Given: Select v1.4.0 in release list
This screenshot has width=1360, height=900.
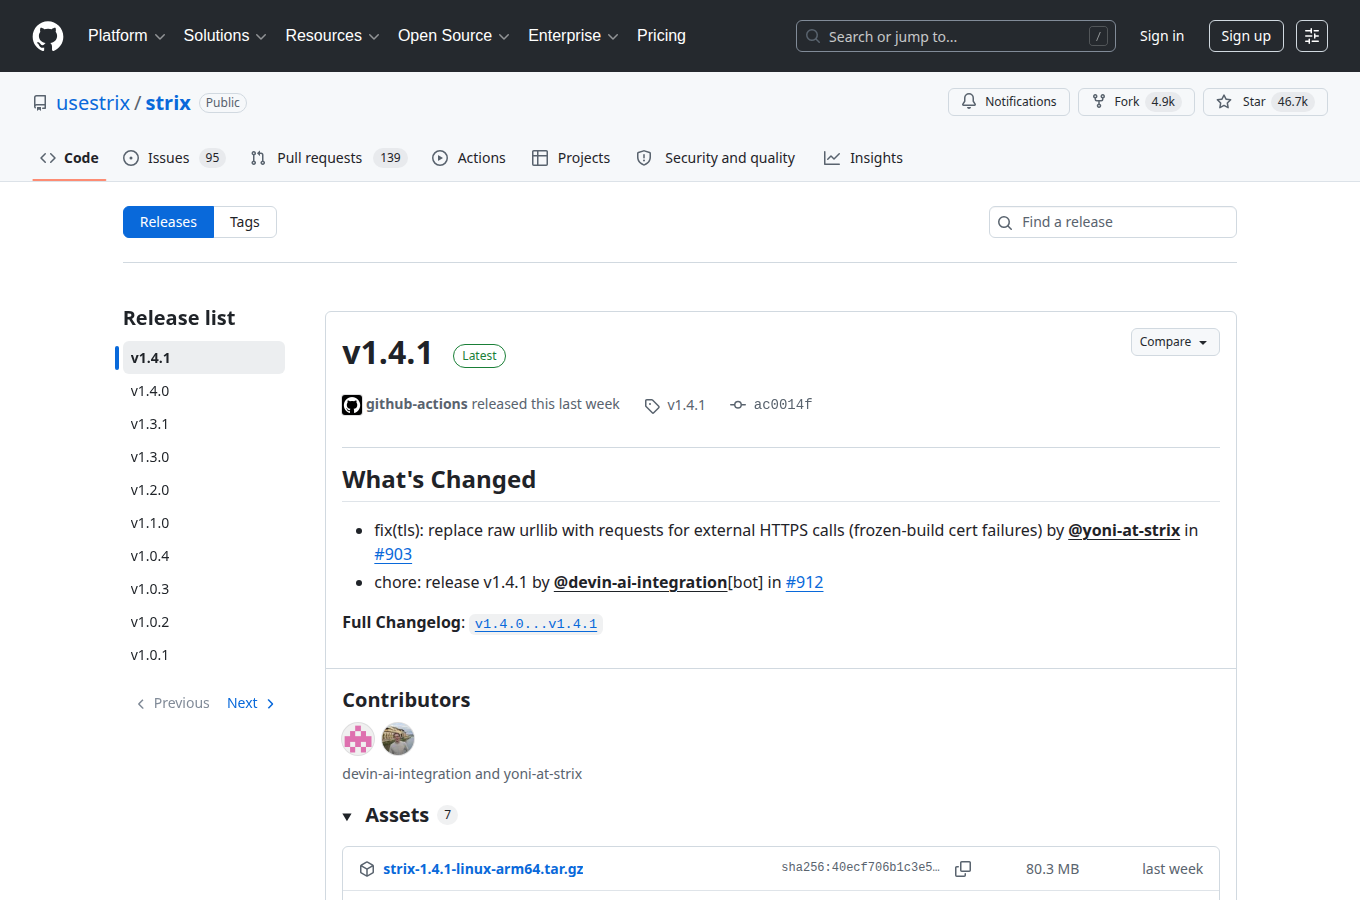Looking at the screenshot, I should pyautogui.click(x=203, y=391).
